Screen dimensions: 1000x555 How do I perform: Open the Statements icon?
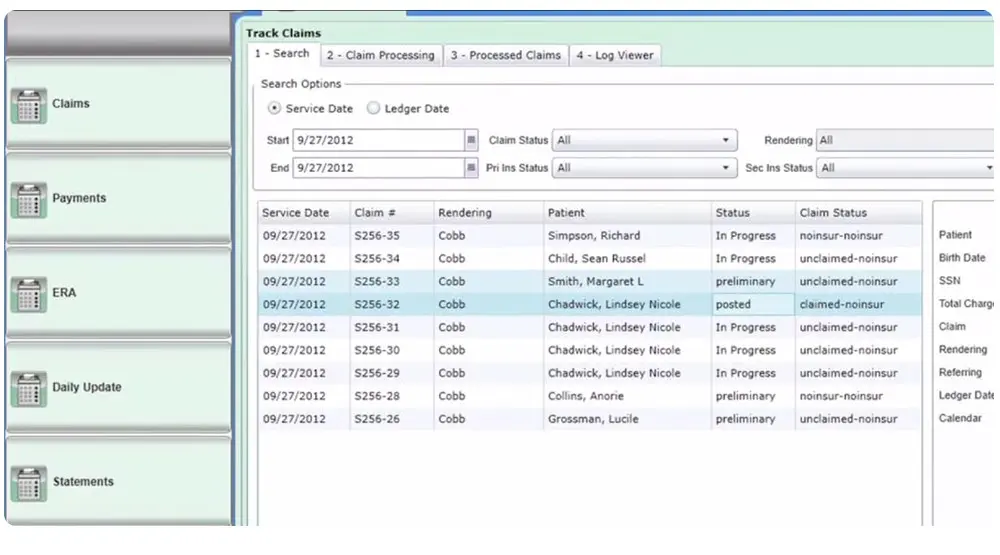tap(29, 483)
